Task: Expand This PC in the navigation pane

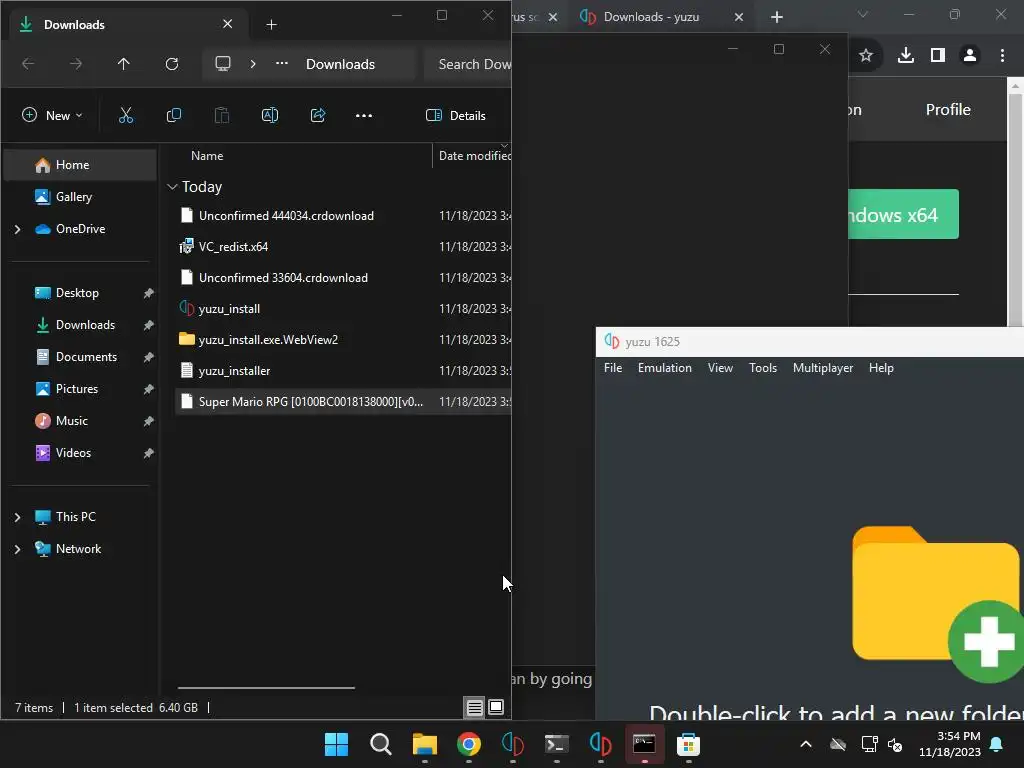Action: 18,517
